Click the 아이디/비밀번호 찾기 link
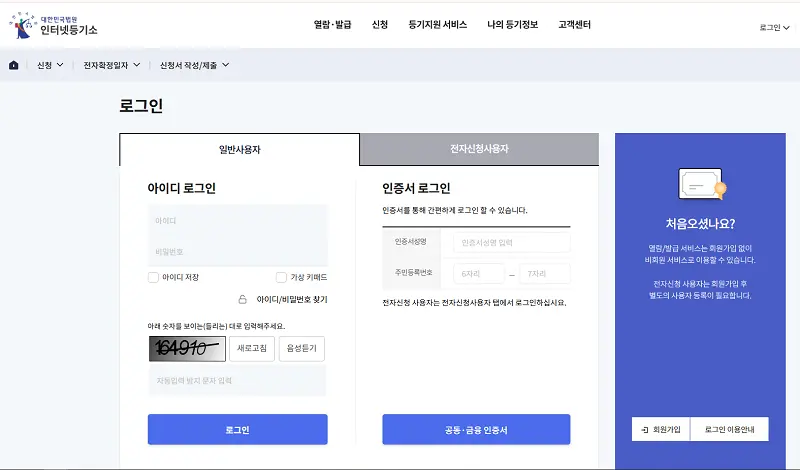 (x=292, y=300)
